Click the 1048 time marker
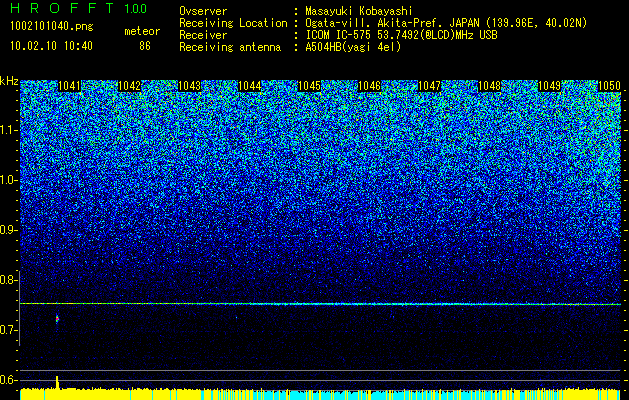The image size is (629, 400). pyautogui.click(x=489, y=86)
